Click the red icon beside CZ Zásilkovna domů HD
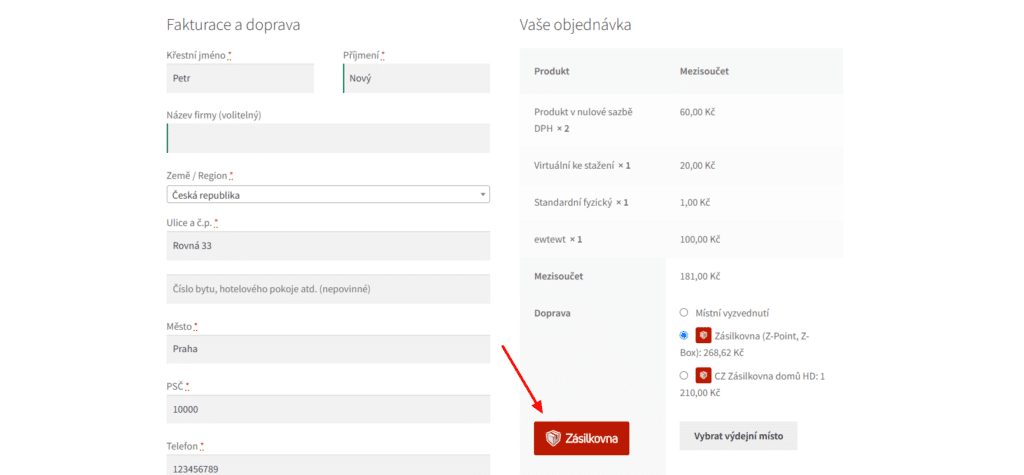Viewport: 1024px width, 475px height. click(x=703, y=376)
